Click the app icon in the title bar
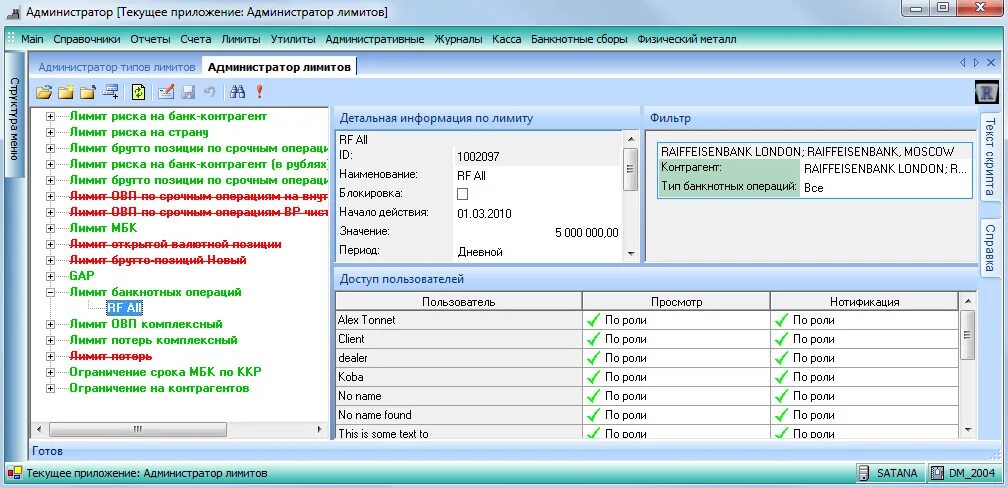The image size is (1008, 488). pos(14,12)
